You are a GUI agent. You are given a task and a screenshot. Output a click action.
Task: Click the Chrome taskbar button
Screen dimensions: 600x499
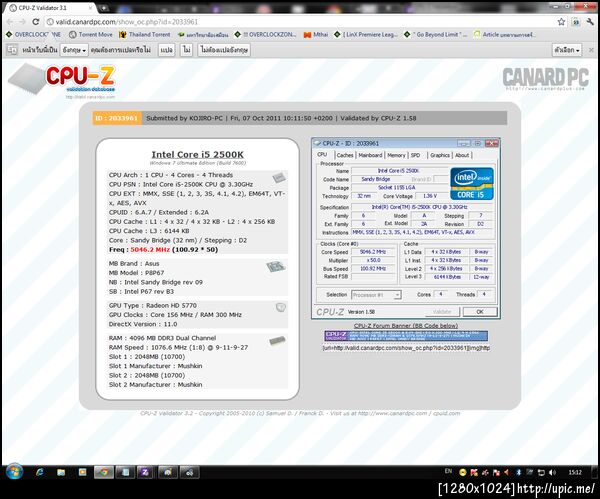click(x=103, y=473)
